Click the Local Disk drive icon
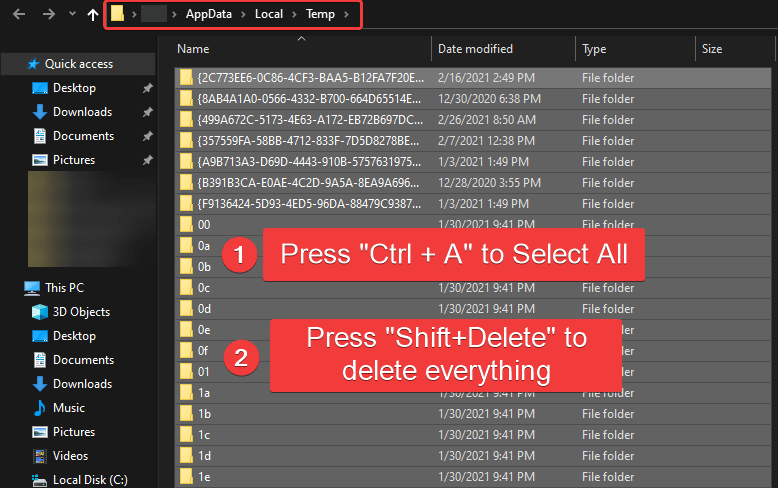Screen dimensions: 778x488 (39, 480)
